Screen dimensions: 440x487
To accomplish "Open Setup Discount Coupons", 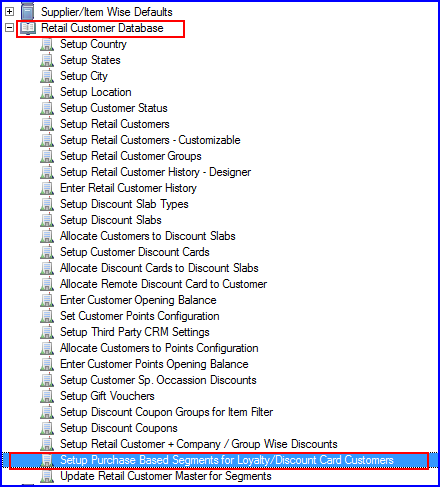I will click(119, 428).
